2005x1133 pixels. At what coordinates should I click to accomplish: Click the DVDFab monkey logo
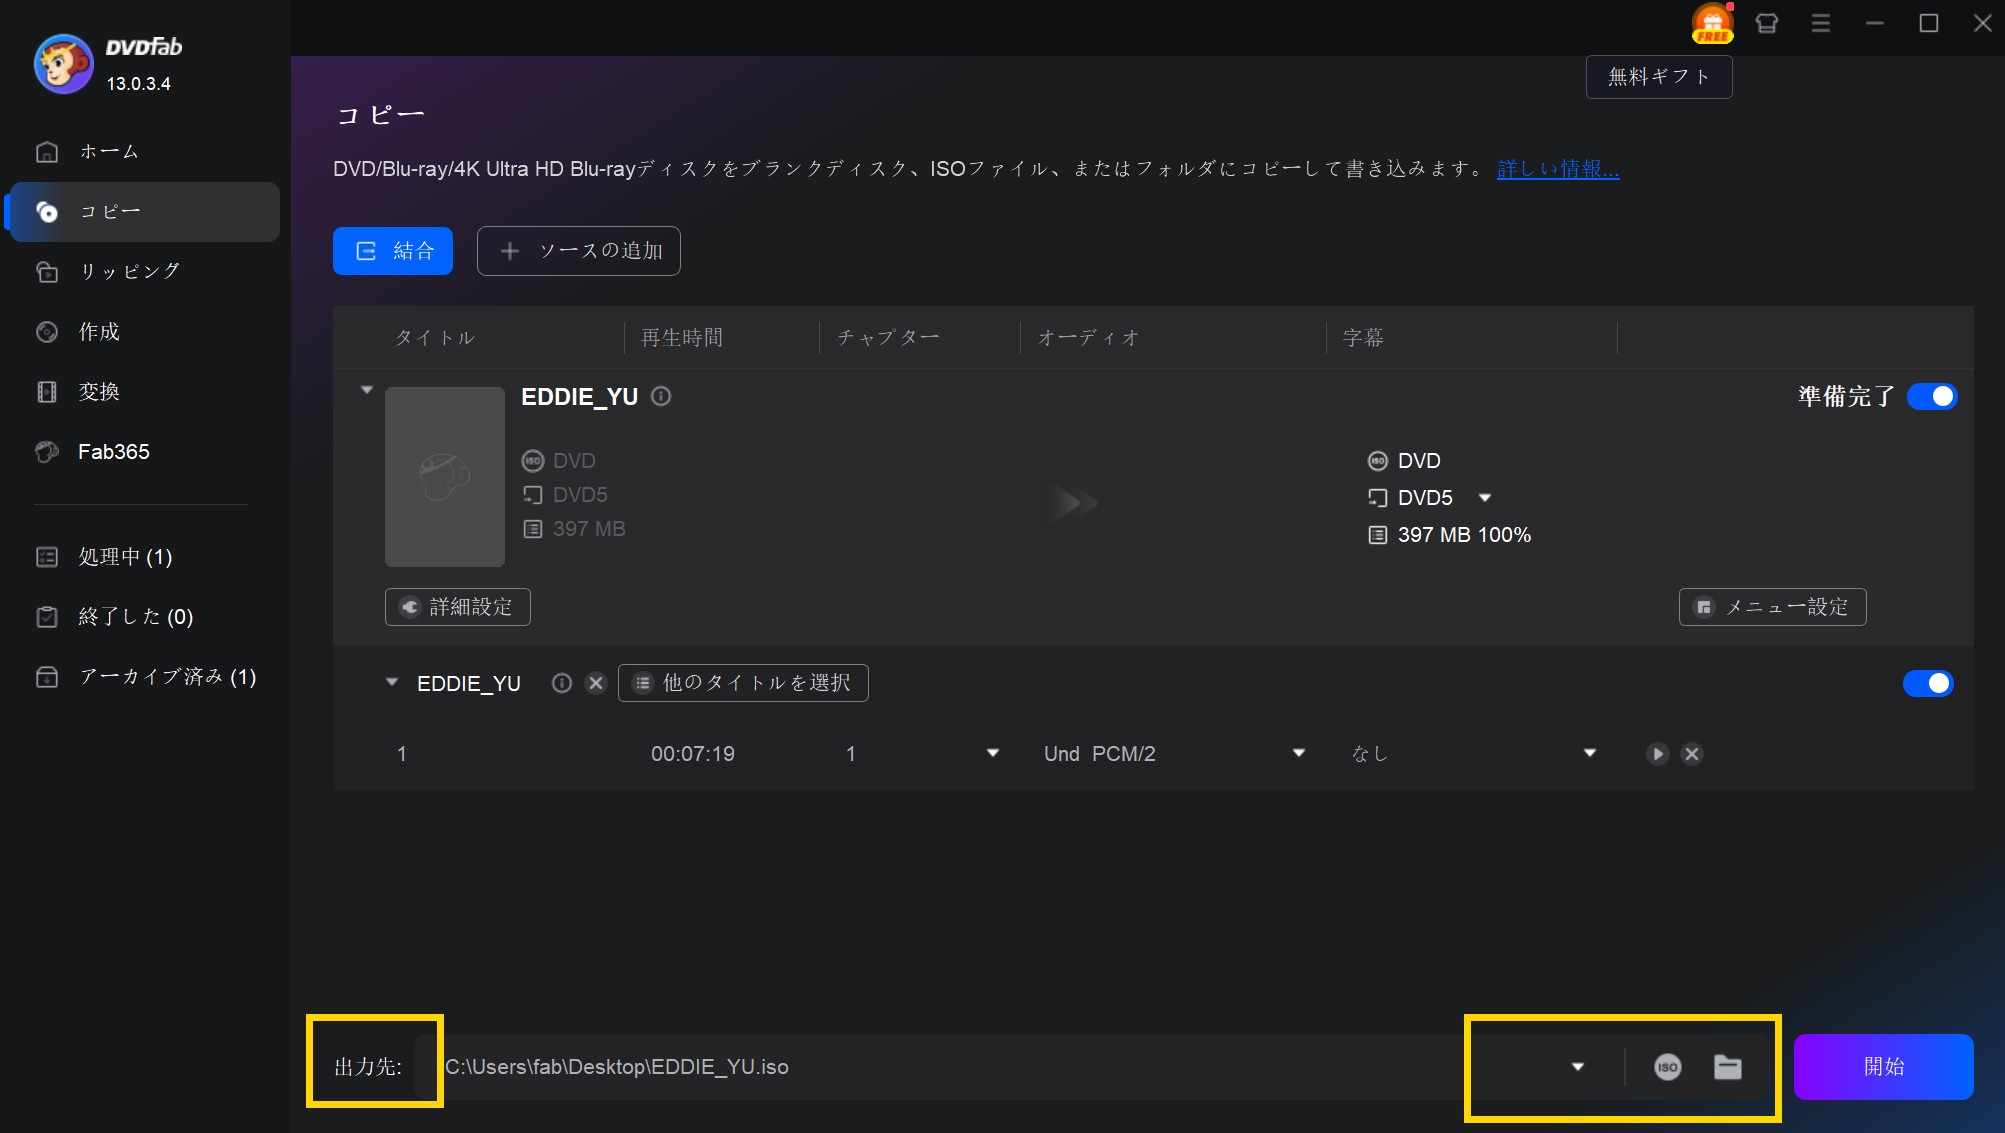(64, 63)
